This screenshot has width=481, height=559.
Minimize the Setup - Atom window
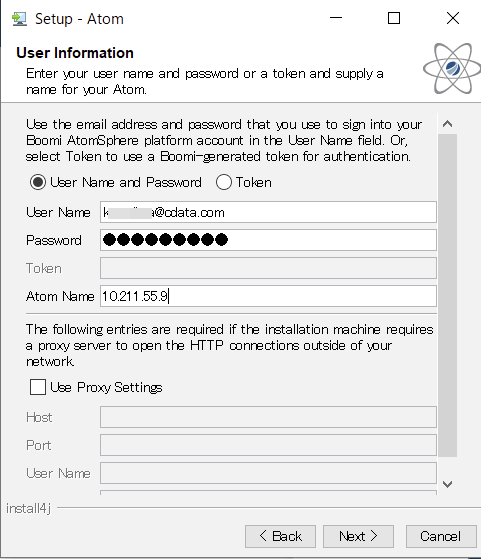(336, 18)
